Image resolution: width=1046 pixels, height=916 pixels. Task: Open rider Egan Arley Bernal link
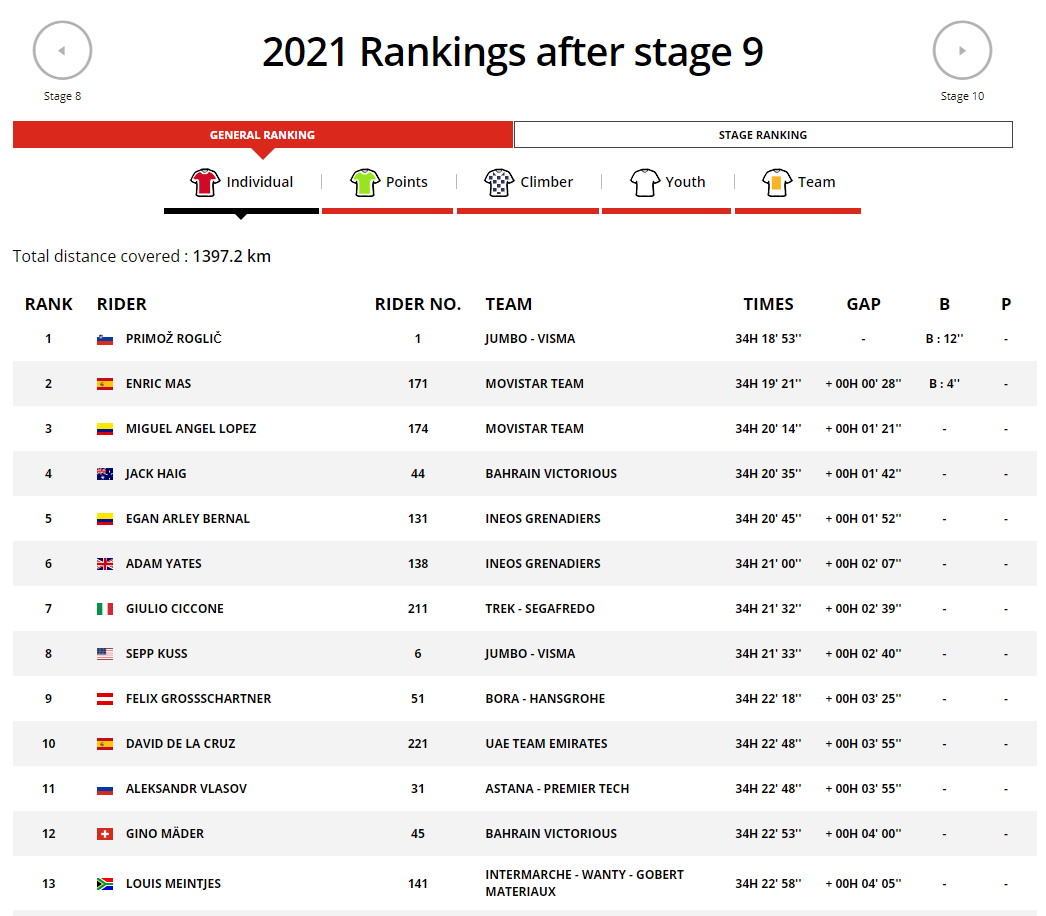pyautogui.click(x=187, y=519)
